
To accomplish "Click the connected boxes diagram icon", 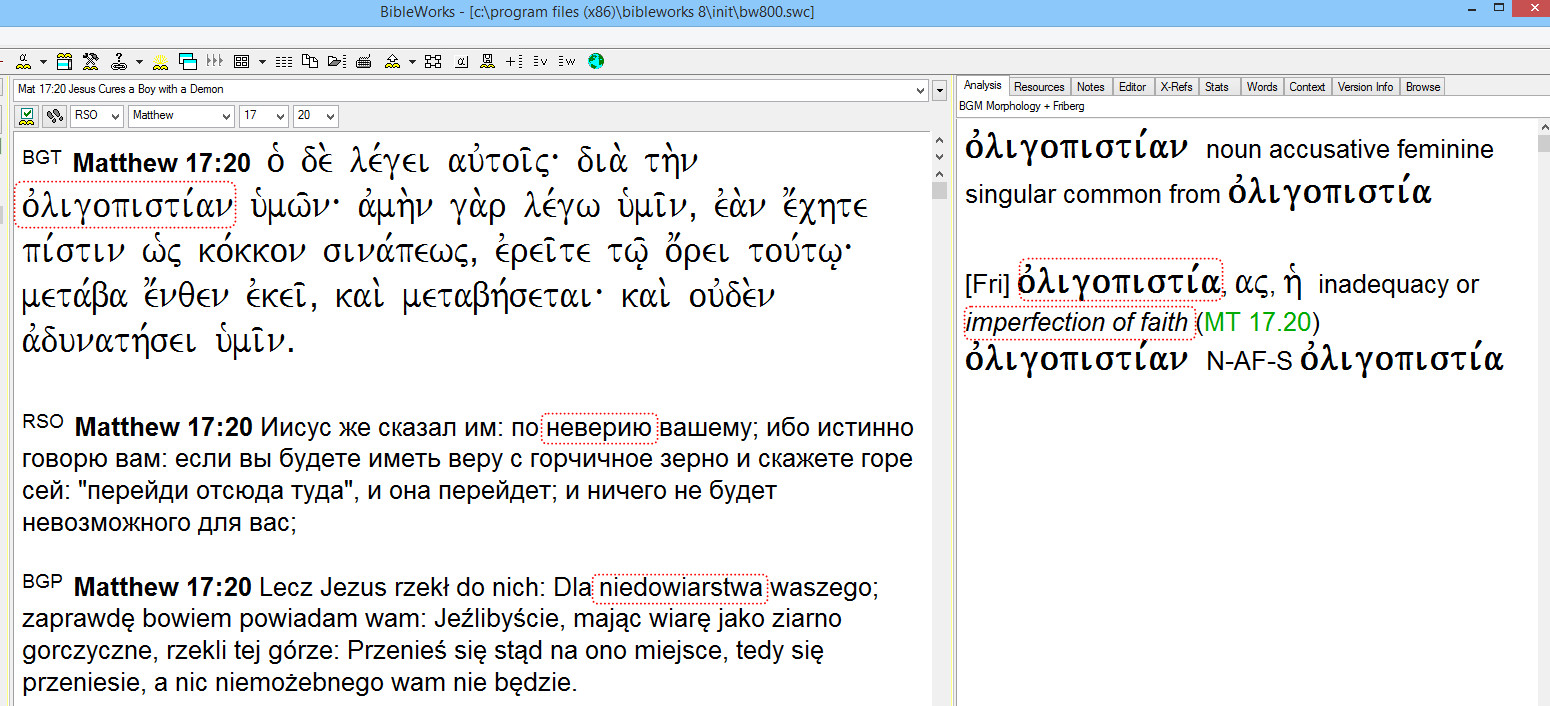I will coord(433,61).
